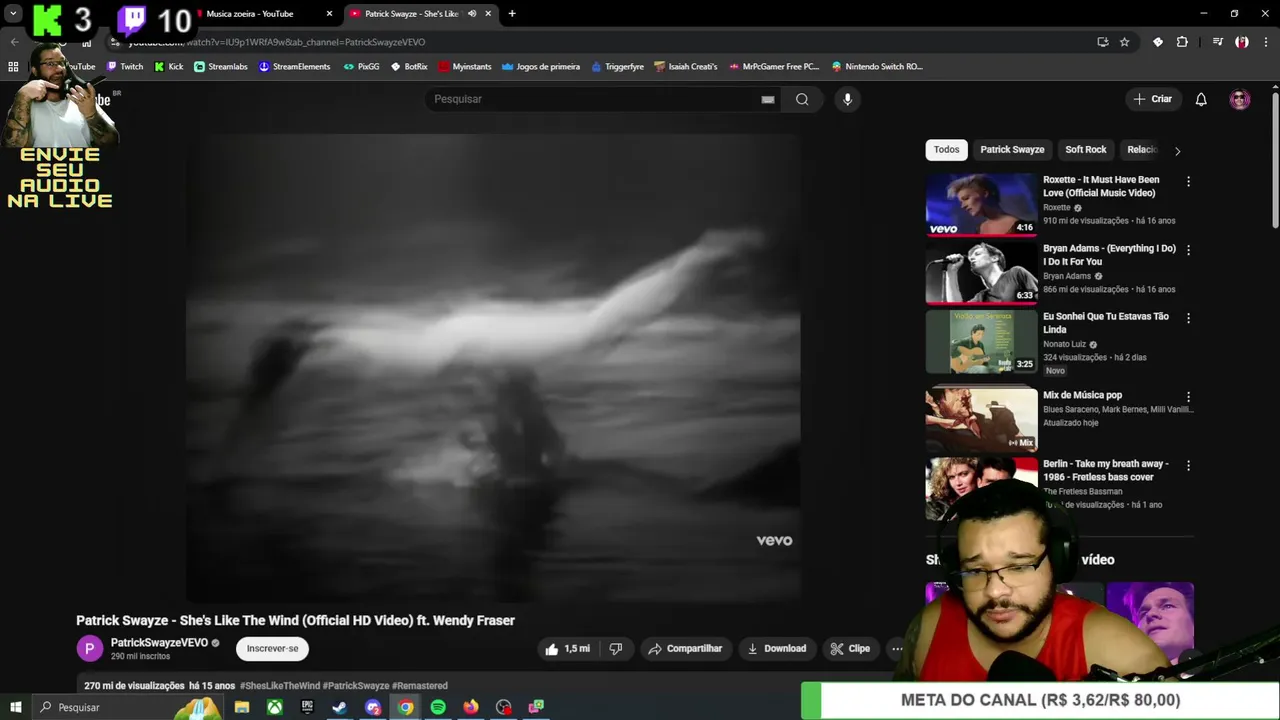Open the StreamElements bookmark
The width and height of the screenshot is (1280, 720).
[x=294, y=67]
